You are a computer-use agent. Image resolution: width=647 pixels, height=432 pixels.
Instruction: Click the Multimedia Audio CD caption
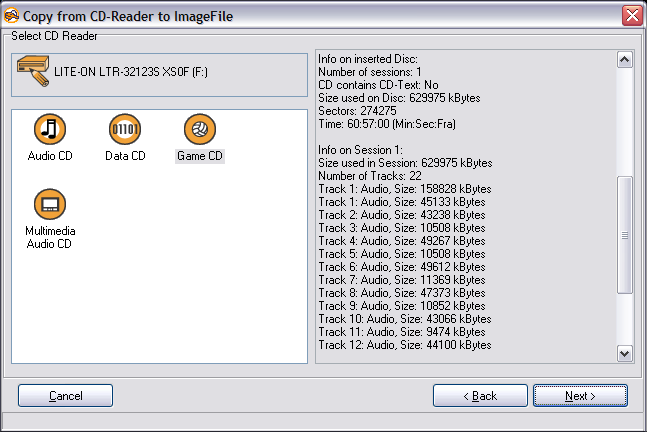pyautogui.click(x=50, y=237)
